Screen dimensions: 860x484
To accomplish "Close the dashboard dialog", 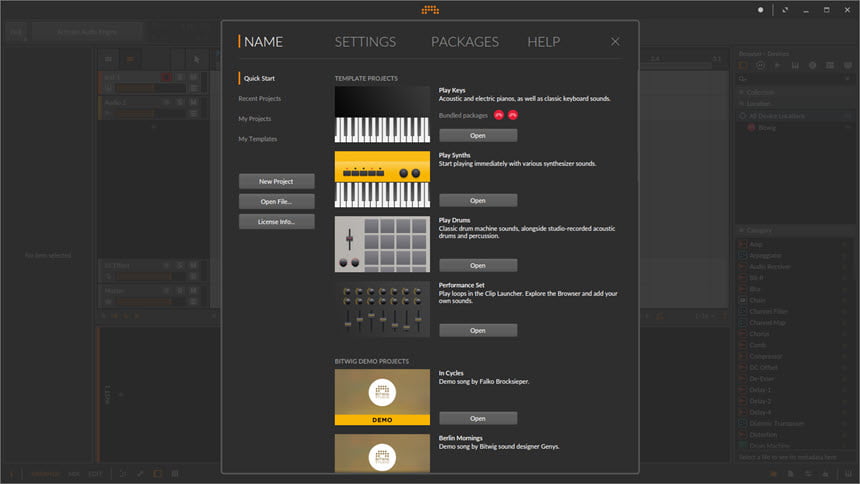I will point(615,42).
